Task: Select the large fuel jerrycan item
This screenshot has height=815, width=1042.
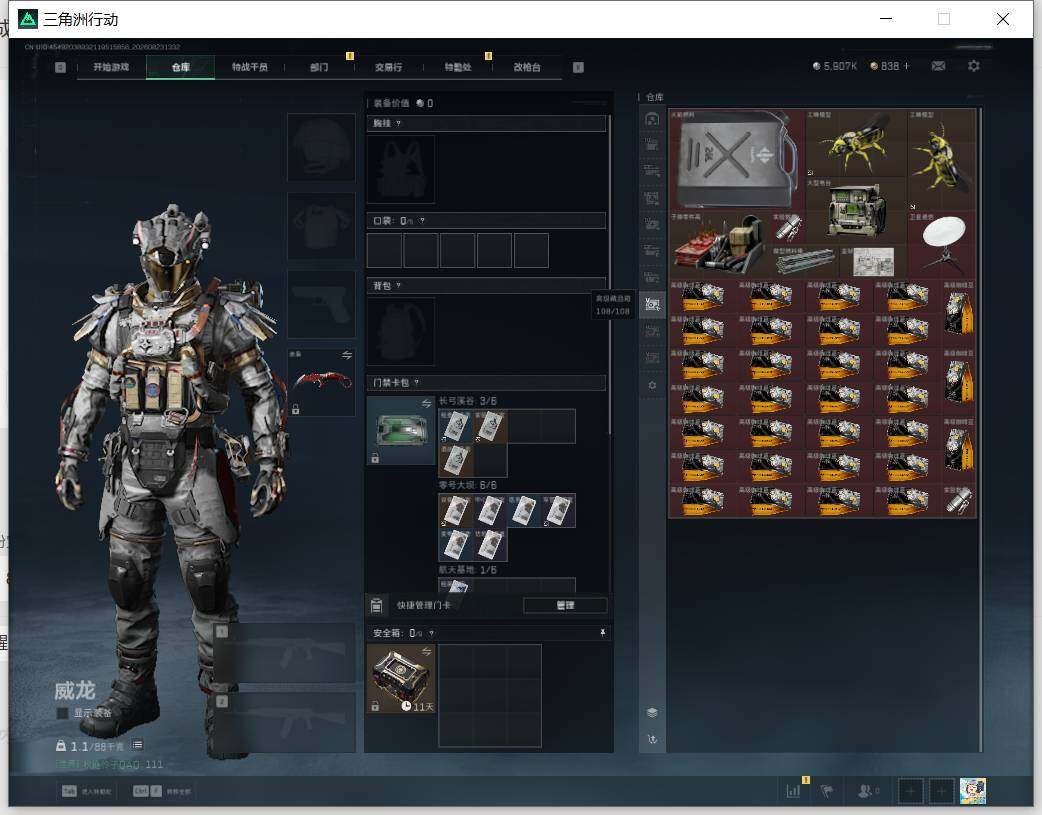Action: 736,160
